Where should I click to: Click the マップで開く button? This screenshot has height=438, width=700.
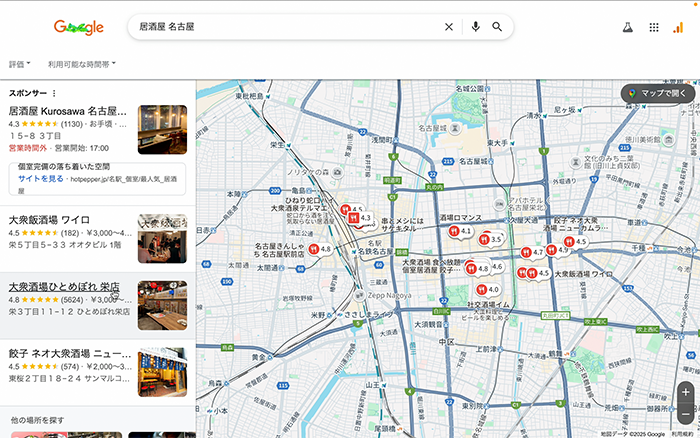(x=658, y=93)
